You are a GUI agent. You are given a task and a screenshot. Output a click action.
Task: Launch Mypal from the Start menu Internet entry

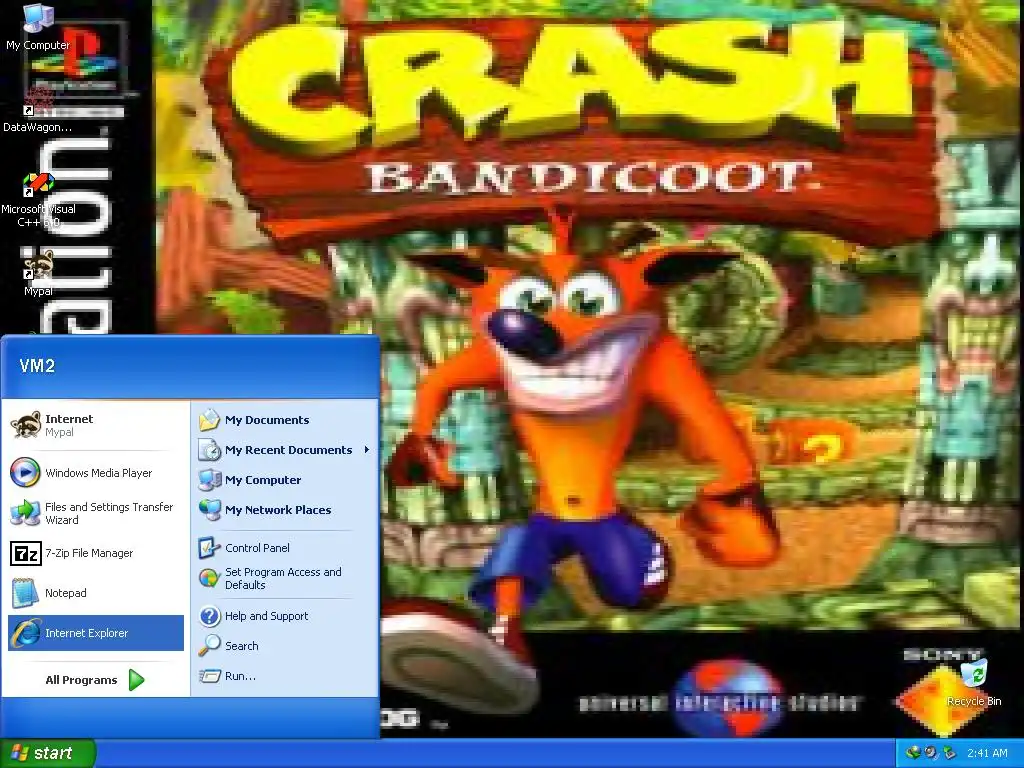96,425
